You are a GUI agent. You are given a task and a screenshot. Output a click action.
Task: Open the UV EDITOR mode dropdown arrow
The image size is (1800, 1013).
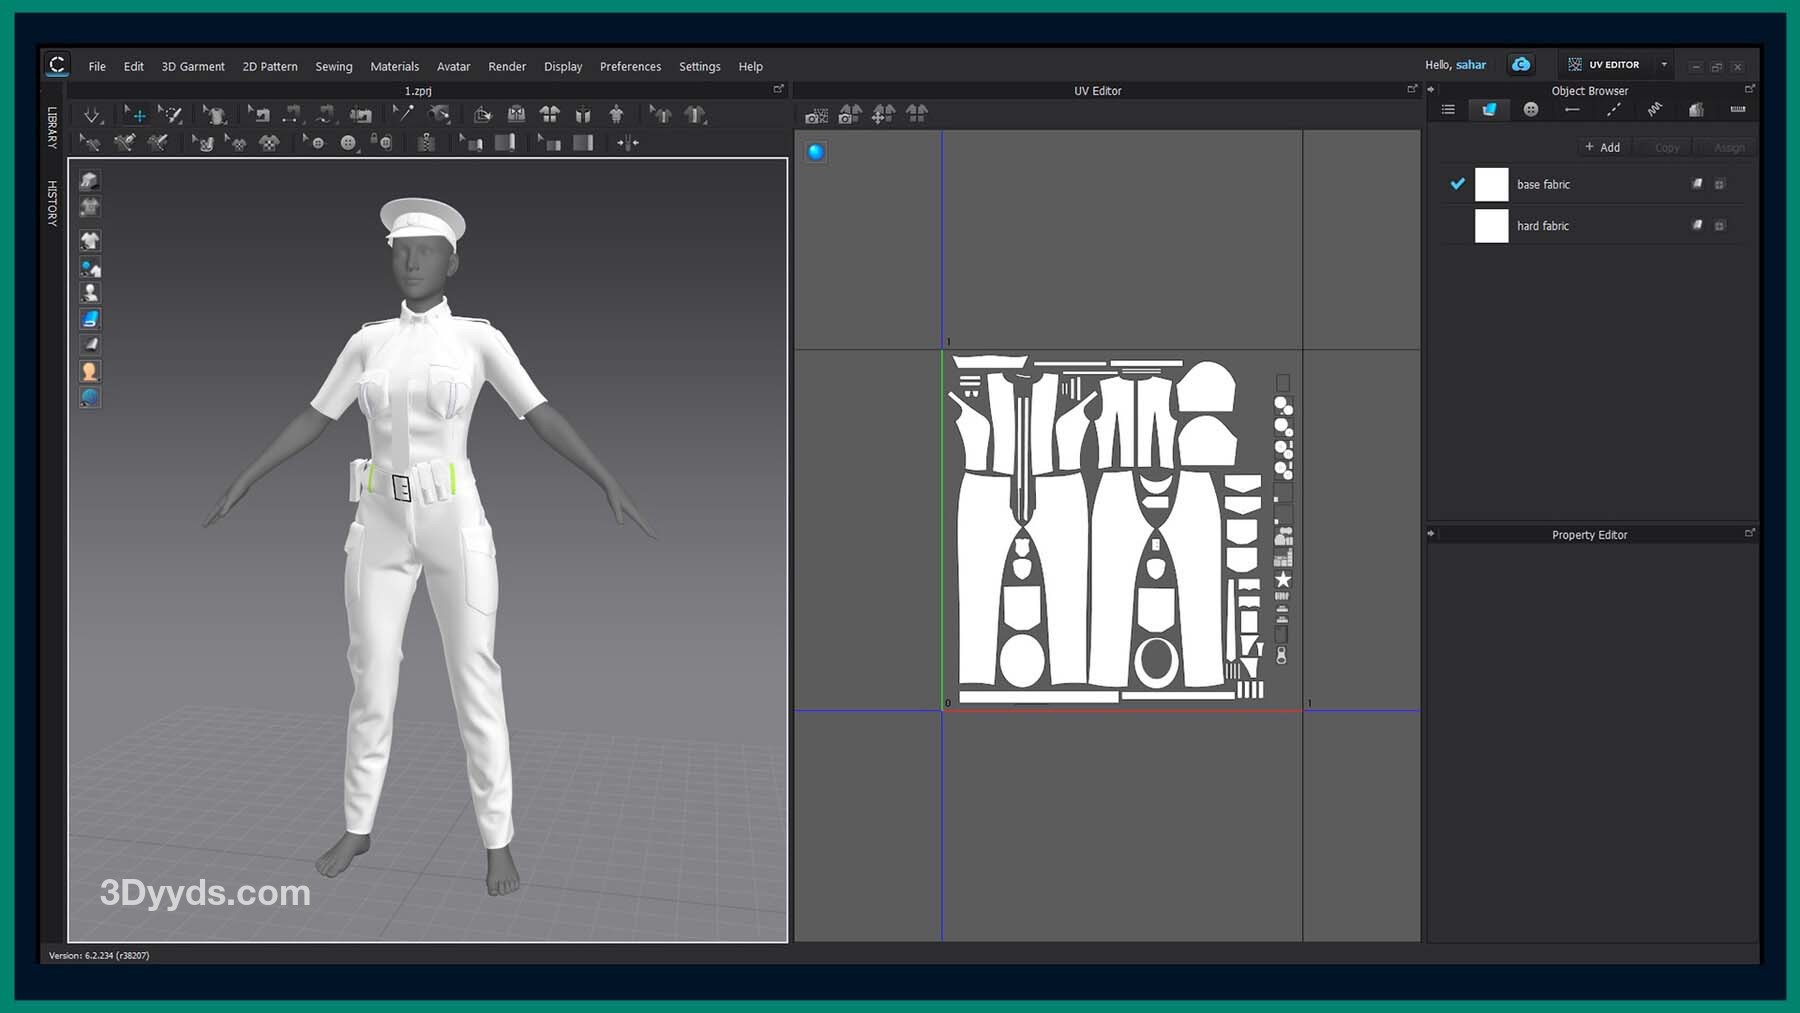click(1664, 65)
